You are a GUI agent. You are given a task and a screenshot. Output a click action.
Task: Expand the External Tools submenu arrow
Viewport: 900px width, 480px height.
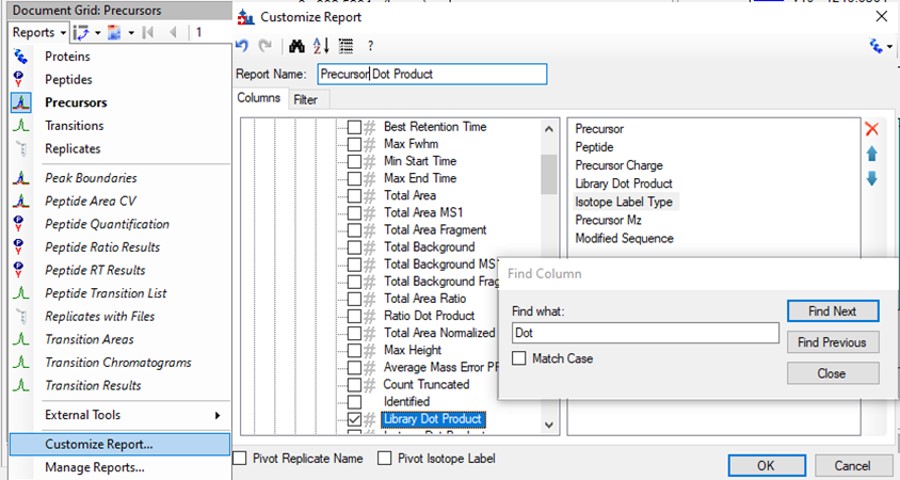[x=218, y=415]
